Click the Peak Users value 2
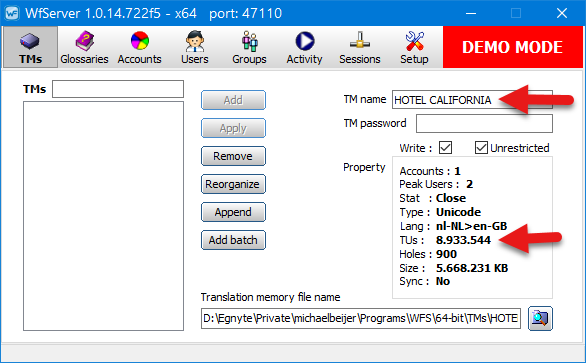586x363 pixels. [x=469, y=184]
